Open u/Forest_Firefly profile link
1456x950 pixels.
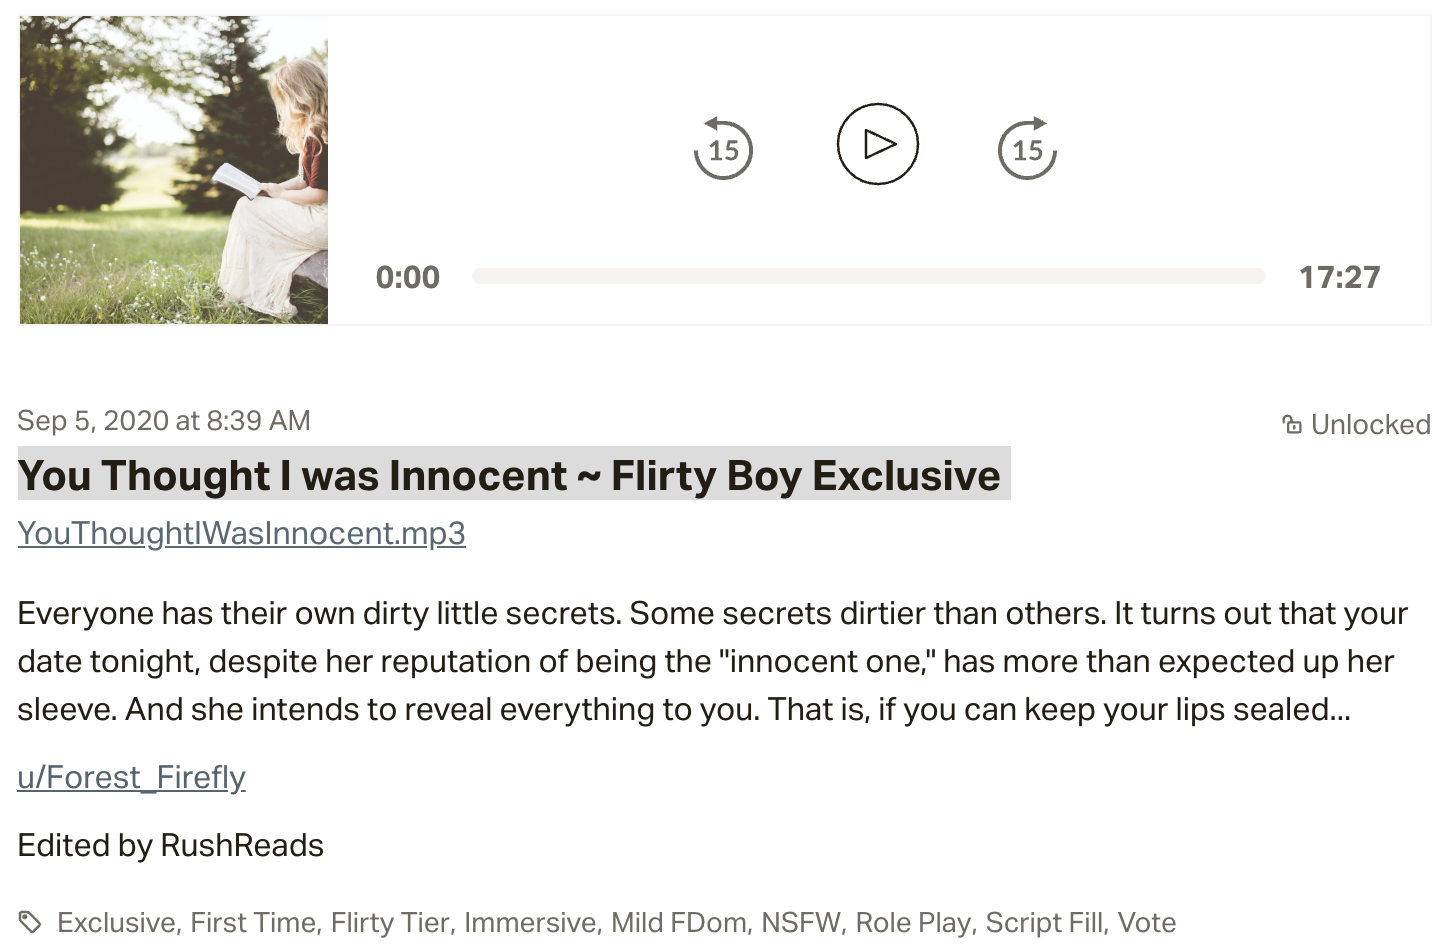pyautogui.click(x=131, y=777)
